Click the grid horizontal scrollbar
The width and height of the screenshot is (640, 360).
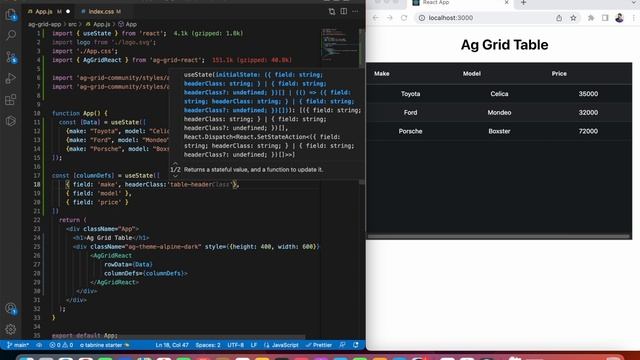tap(499, 236)
